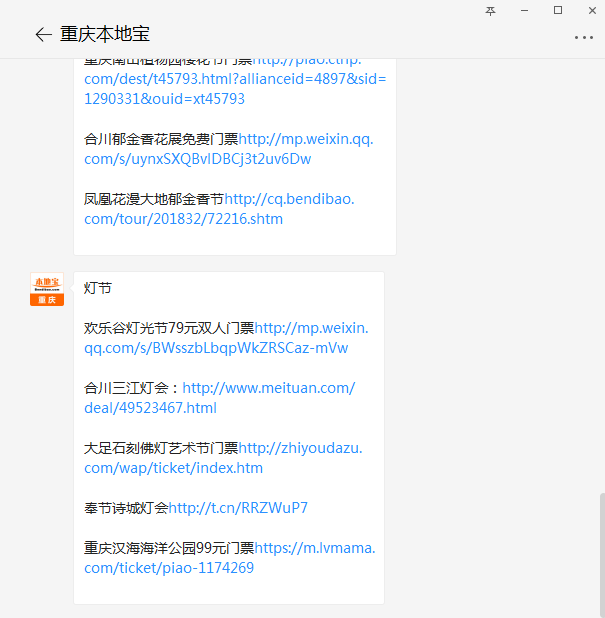This screenshot has height=618, width=605.
Task: Open the three-dots more options menu
Action: pyautogui.click(x=583, y=37)
